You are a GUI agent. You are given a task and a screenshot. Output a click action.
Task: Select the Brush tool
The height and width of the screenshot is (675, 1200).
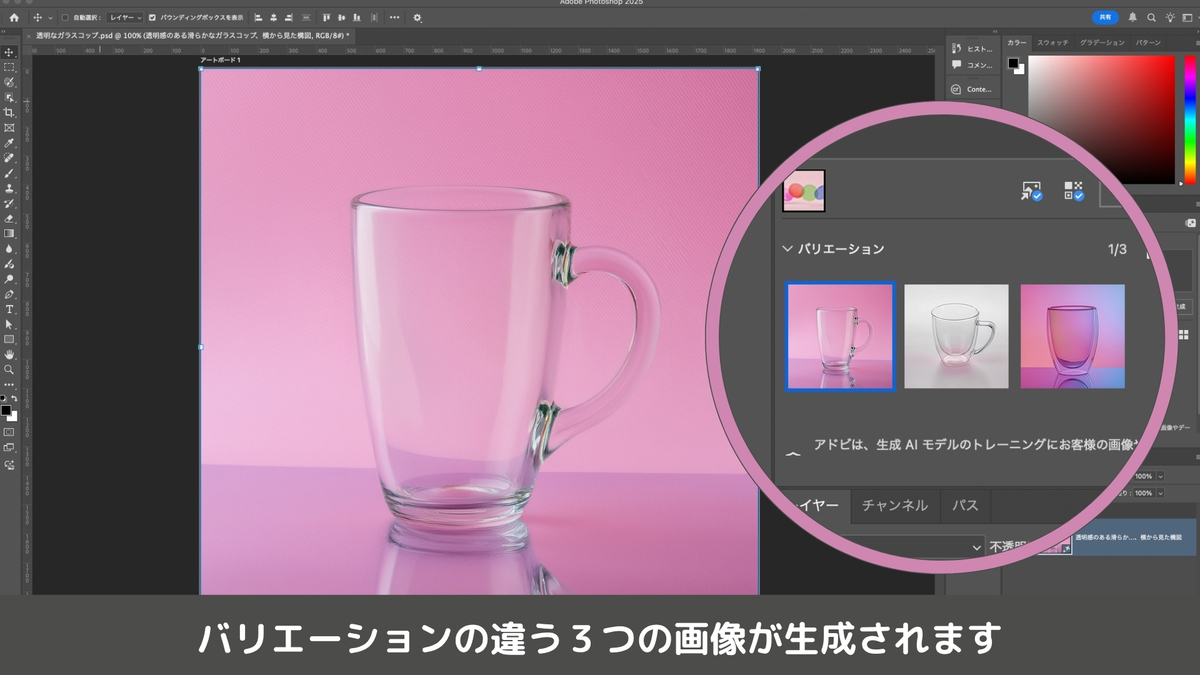(x=9, y=173)
